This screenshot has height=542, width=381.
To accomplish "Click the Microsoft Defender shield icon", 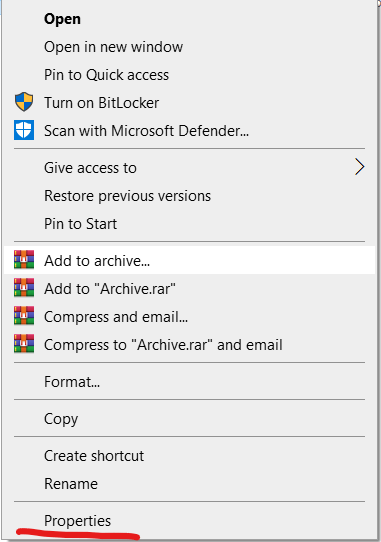I will [24, 130].
